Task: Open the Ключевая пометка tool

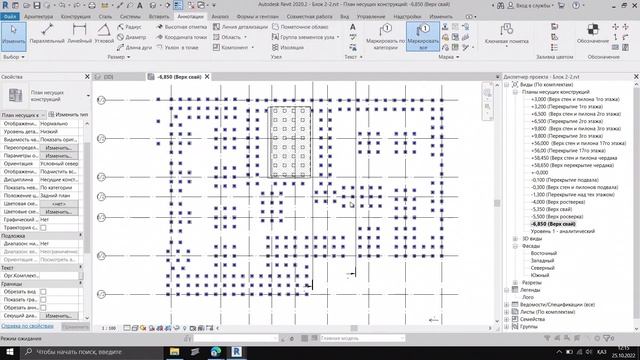Action: pyautogui.click(x=507, y=34)
